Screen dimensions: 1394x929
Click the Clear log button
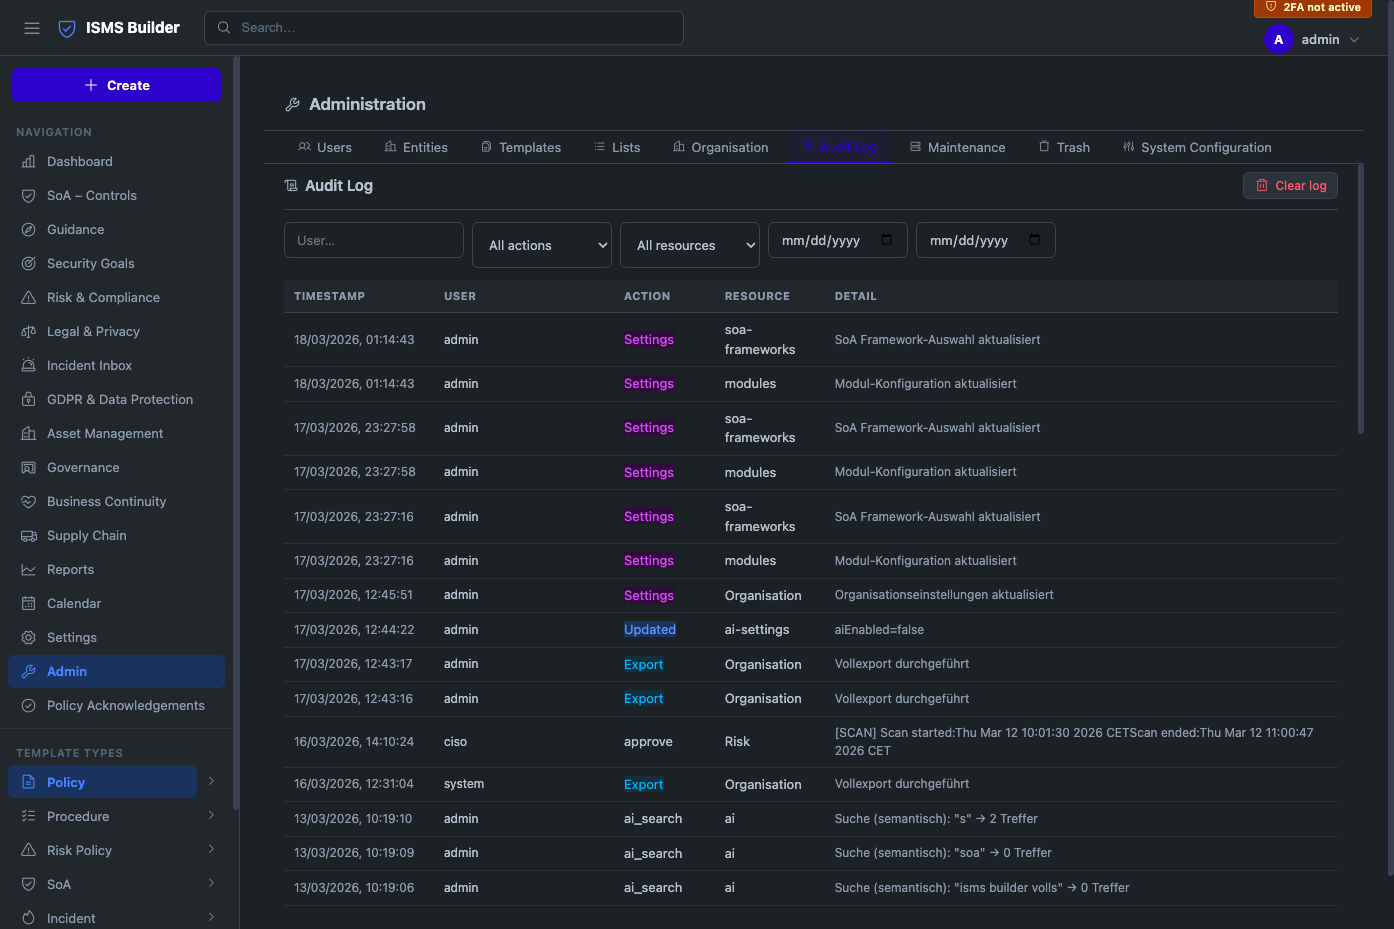pyautogui.click(x=1290, y=185)
